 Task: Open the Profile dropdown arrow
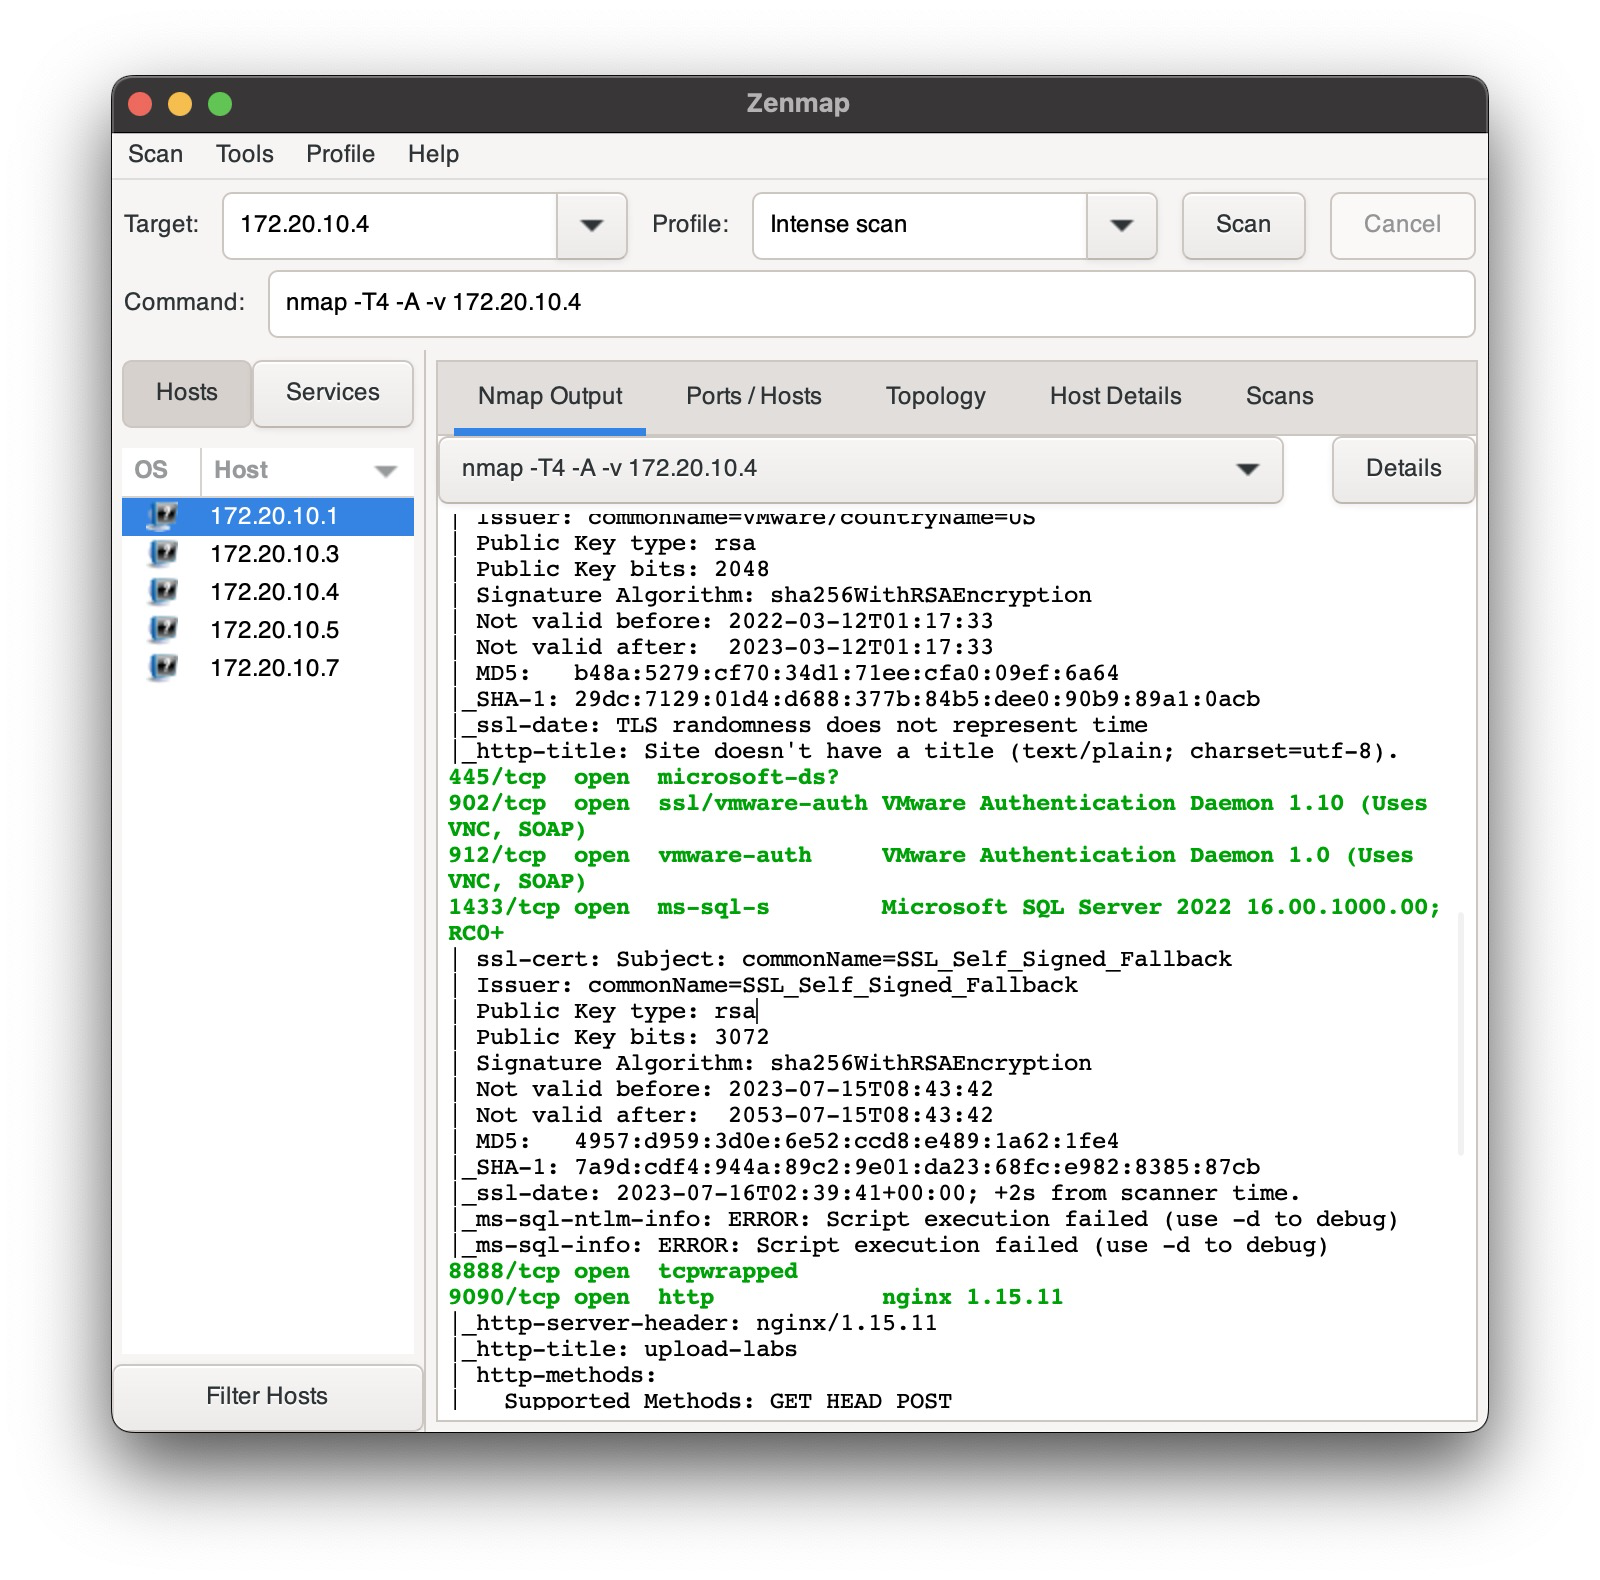[x=1121, y=225]
